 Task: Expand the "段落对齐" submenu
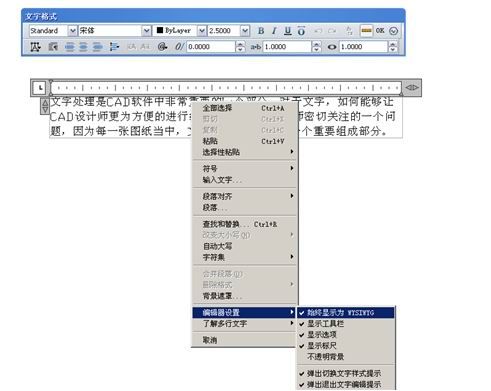coord(245,196)
